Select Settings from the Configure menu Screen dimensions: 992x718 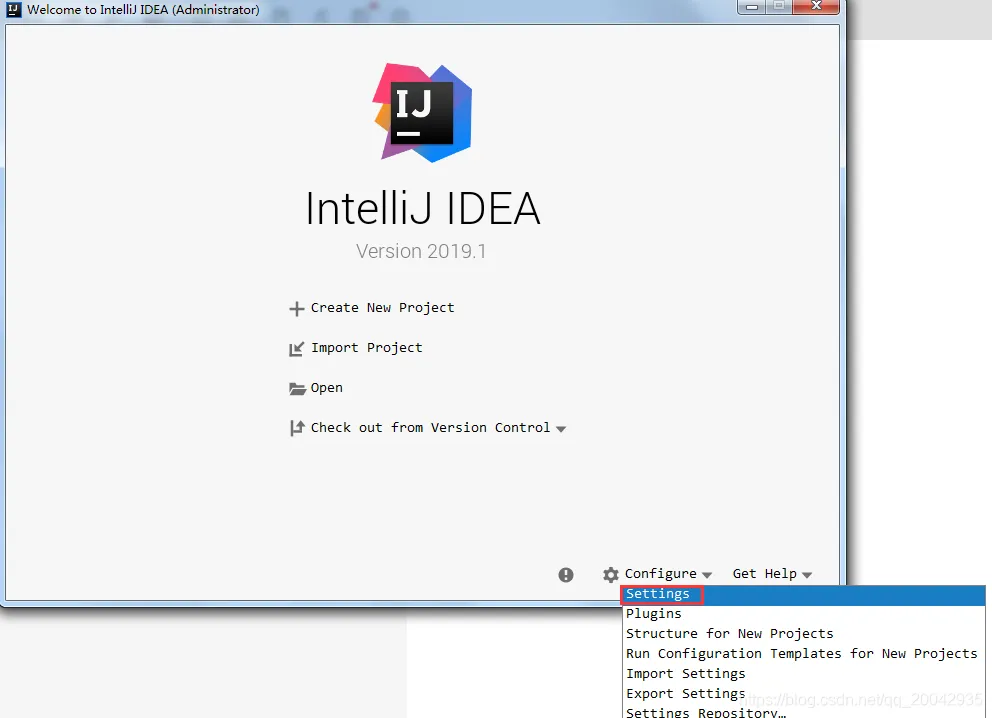[803, 595]
